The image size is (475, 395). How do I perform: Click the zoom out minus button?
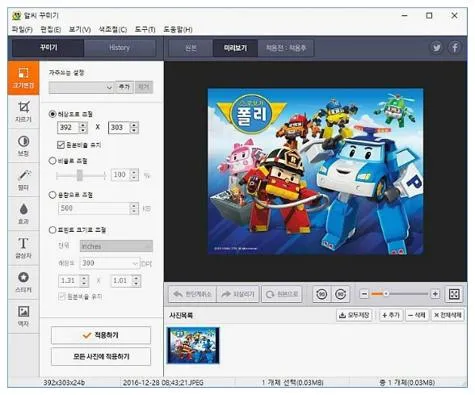click(x=364, y=294)
